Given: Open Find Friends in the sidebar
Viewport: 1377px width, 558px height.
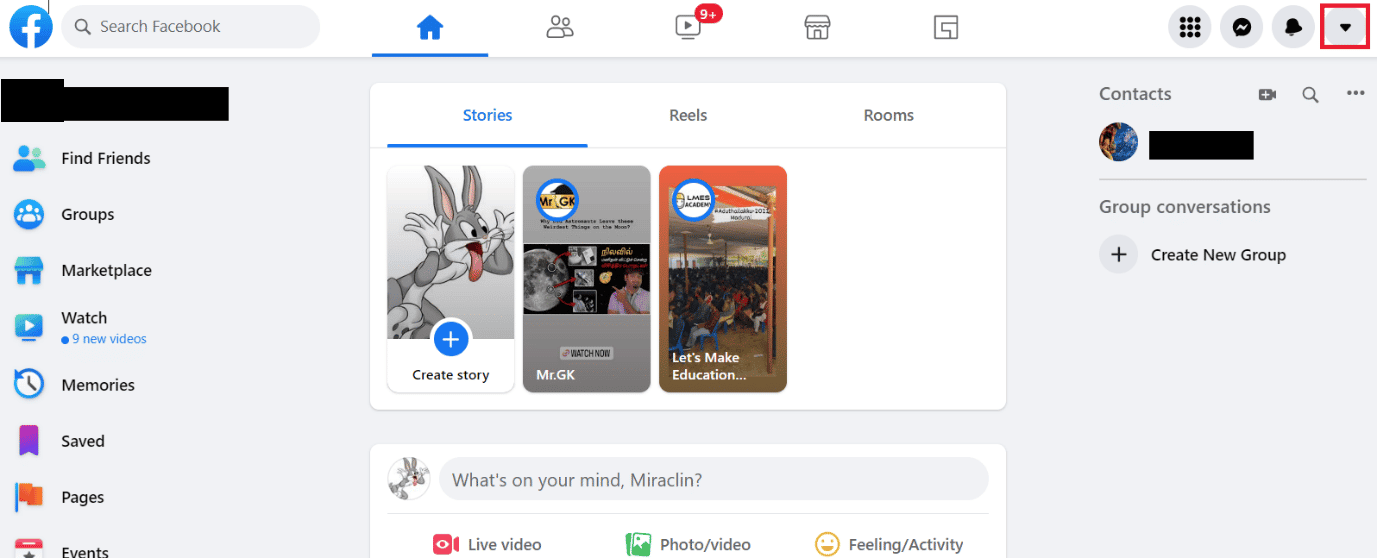Looking at the screenshot, I should pos(105,158).
